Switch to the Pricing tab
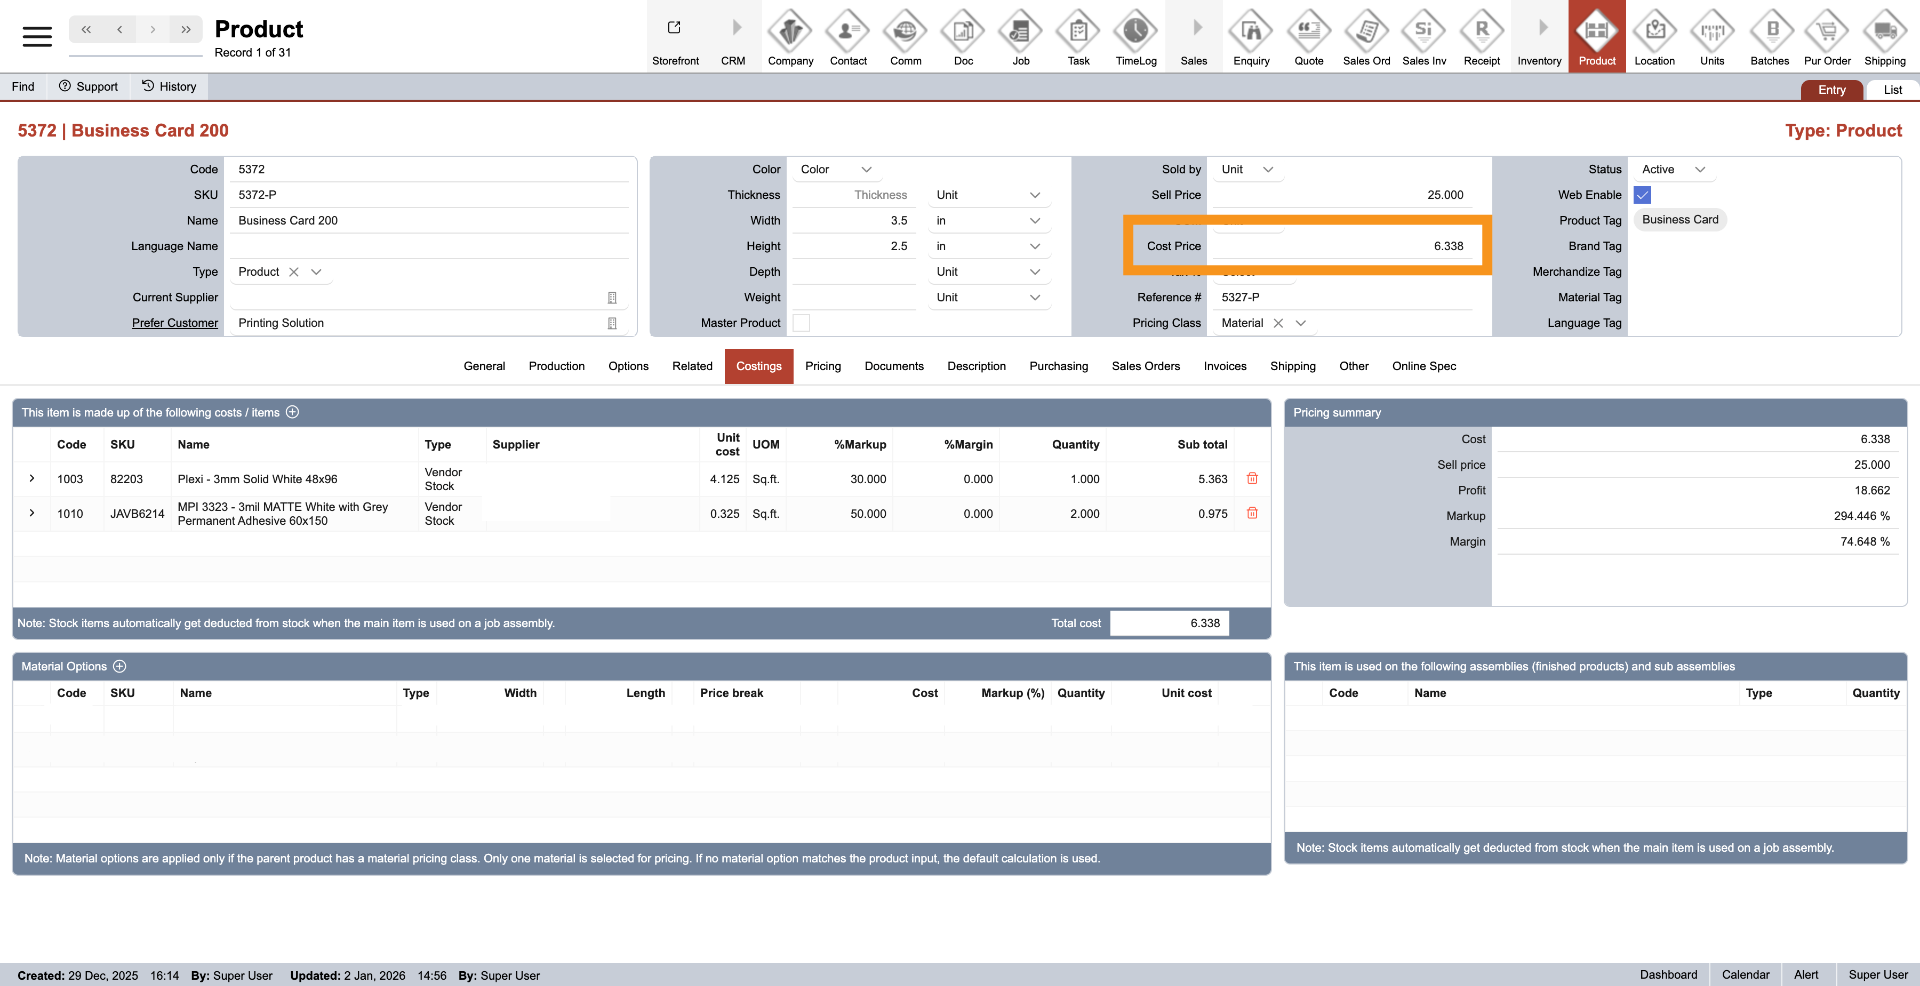 pos(822,366)
